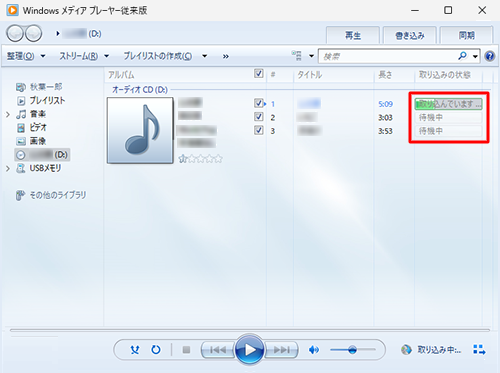Screen dimensions: 500x373
Task: Show more toolbar commands chevron
Action: (x=226, y=56)
